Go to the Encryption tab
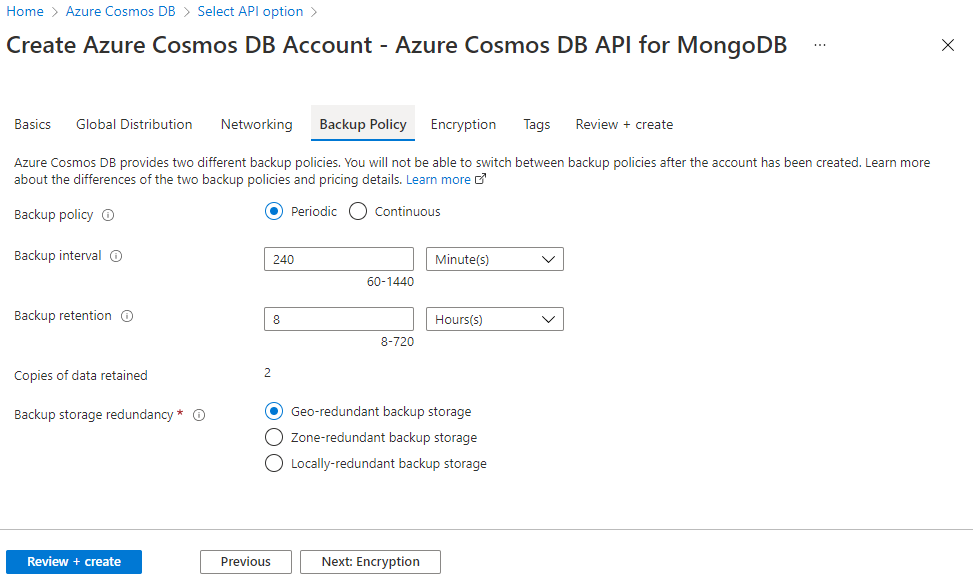973x581 pixels. (464, 124)
